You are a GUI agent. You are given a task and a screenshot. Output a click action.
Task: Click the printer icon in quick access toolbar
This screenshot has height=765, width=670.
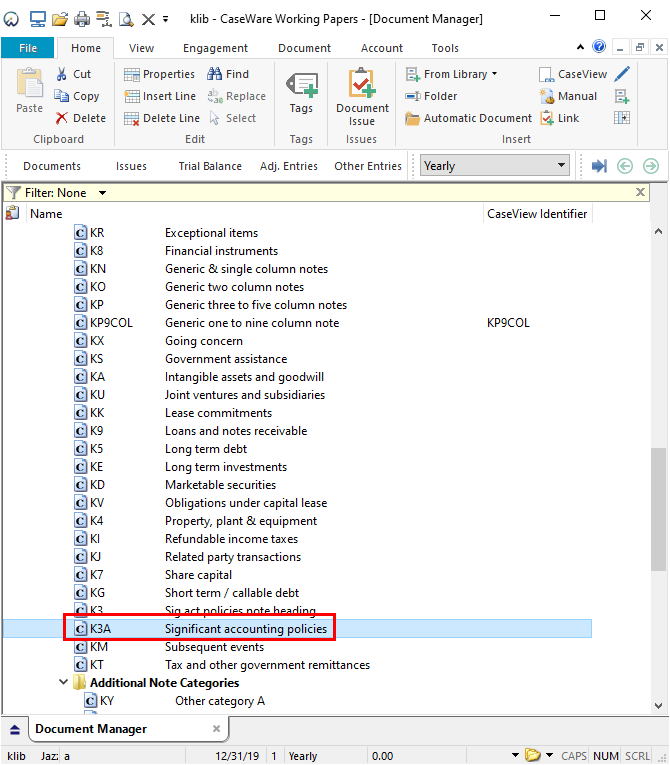pos(82,19)
